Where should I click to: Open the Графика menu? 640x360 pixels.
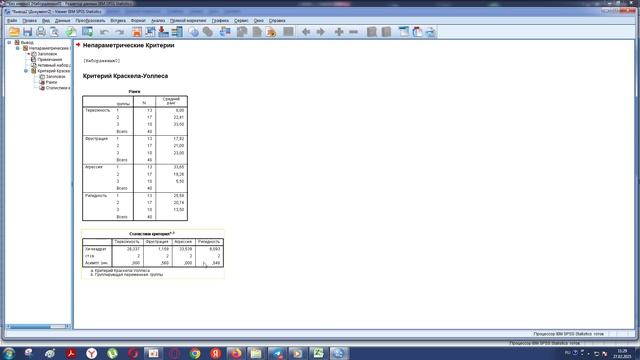point(220,20)
